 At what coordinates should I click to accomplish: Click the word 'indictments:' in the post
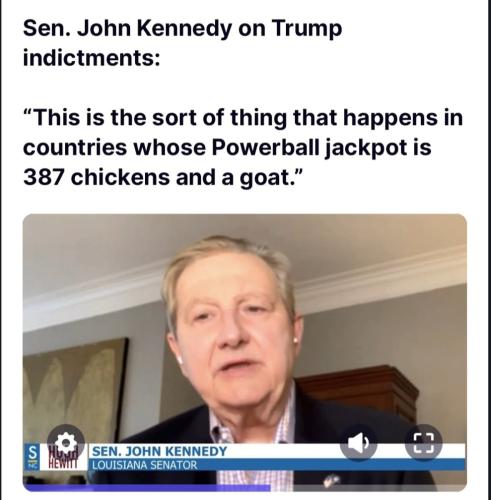[92, 57]
